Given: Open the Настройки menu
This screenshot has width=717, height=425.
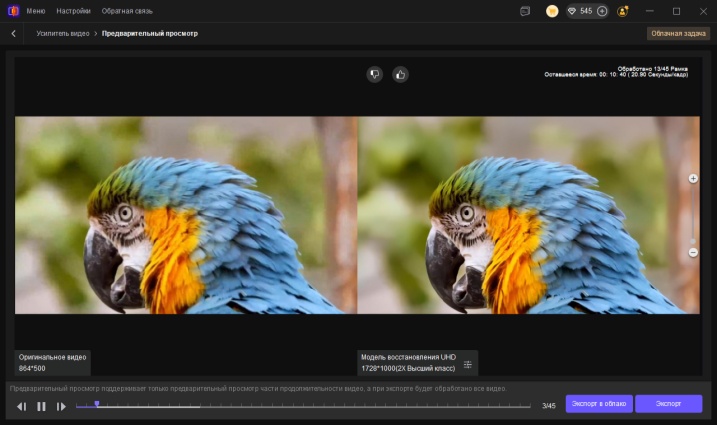Looking at the screenshot, I should pyautogui.click(x=72, y=11).
